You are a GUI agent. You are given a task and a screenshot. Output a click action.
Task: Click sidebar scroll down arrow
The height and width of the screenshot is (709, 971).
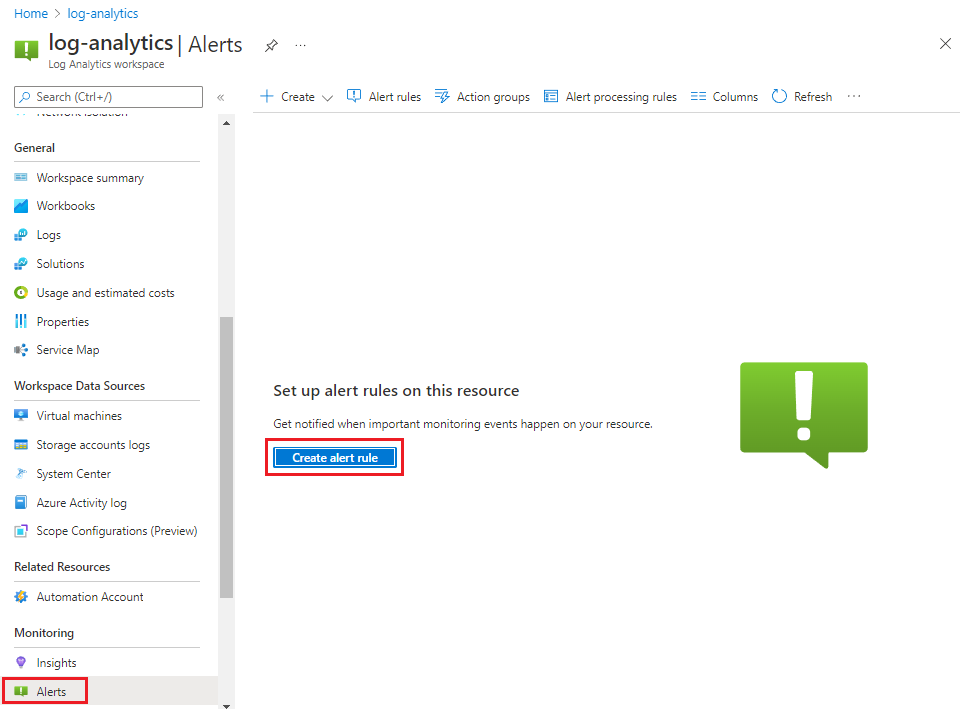(227, 705)
